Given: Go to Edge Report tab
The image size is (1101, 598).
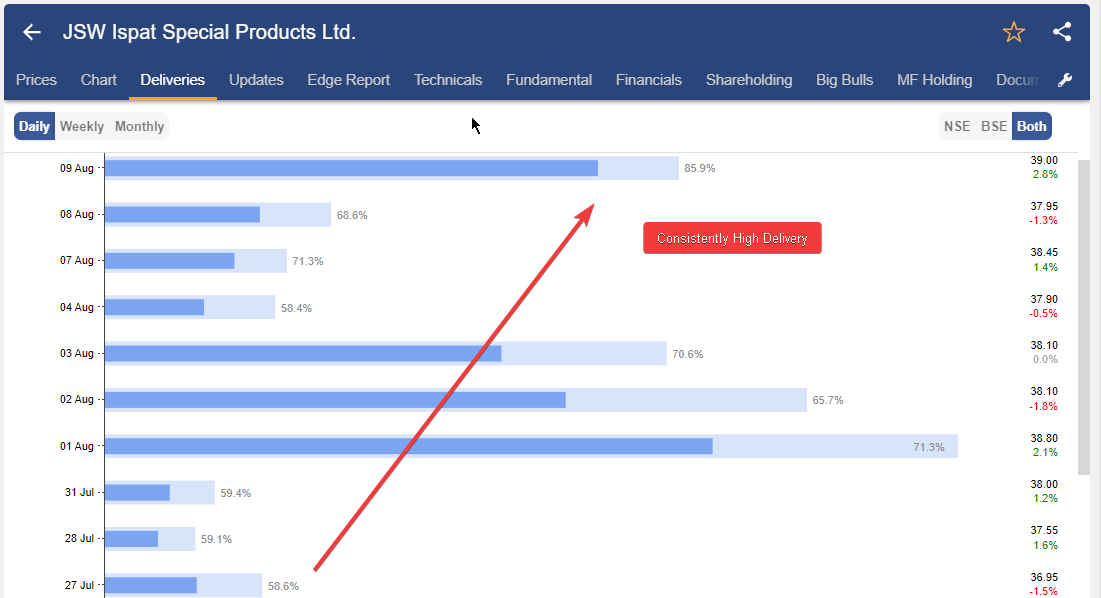Looking at the screenshot, I should [x=348, y=80].
